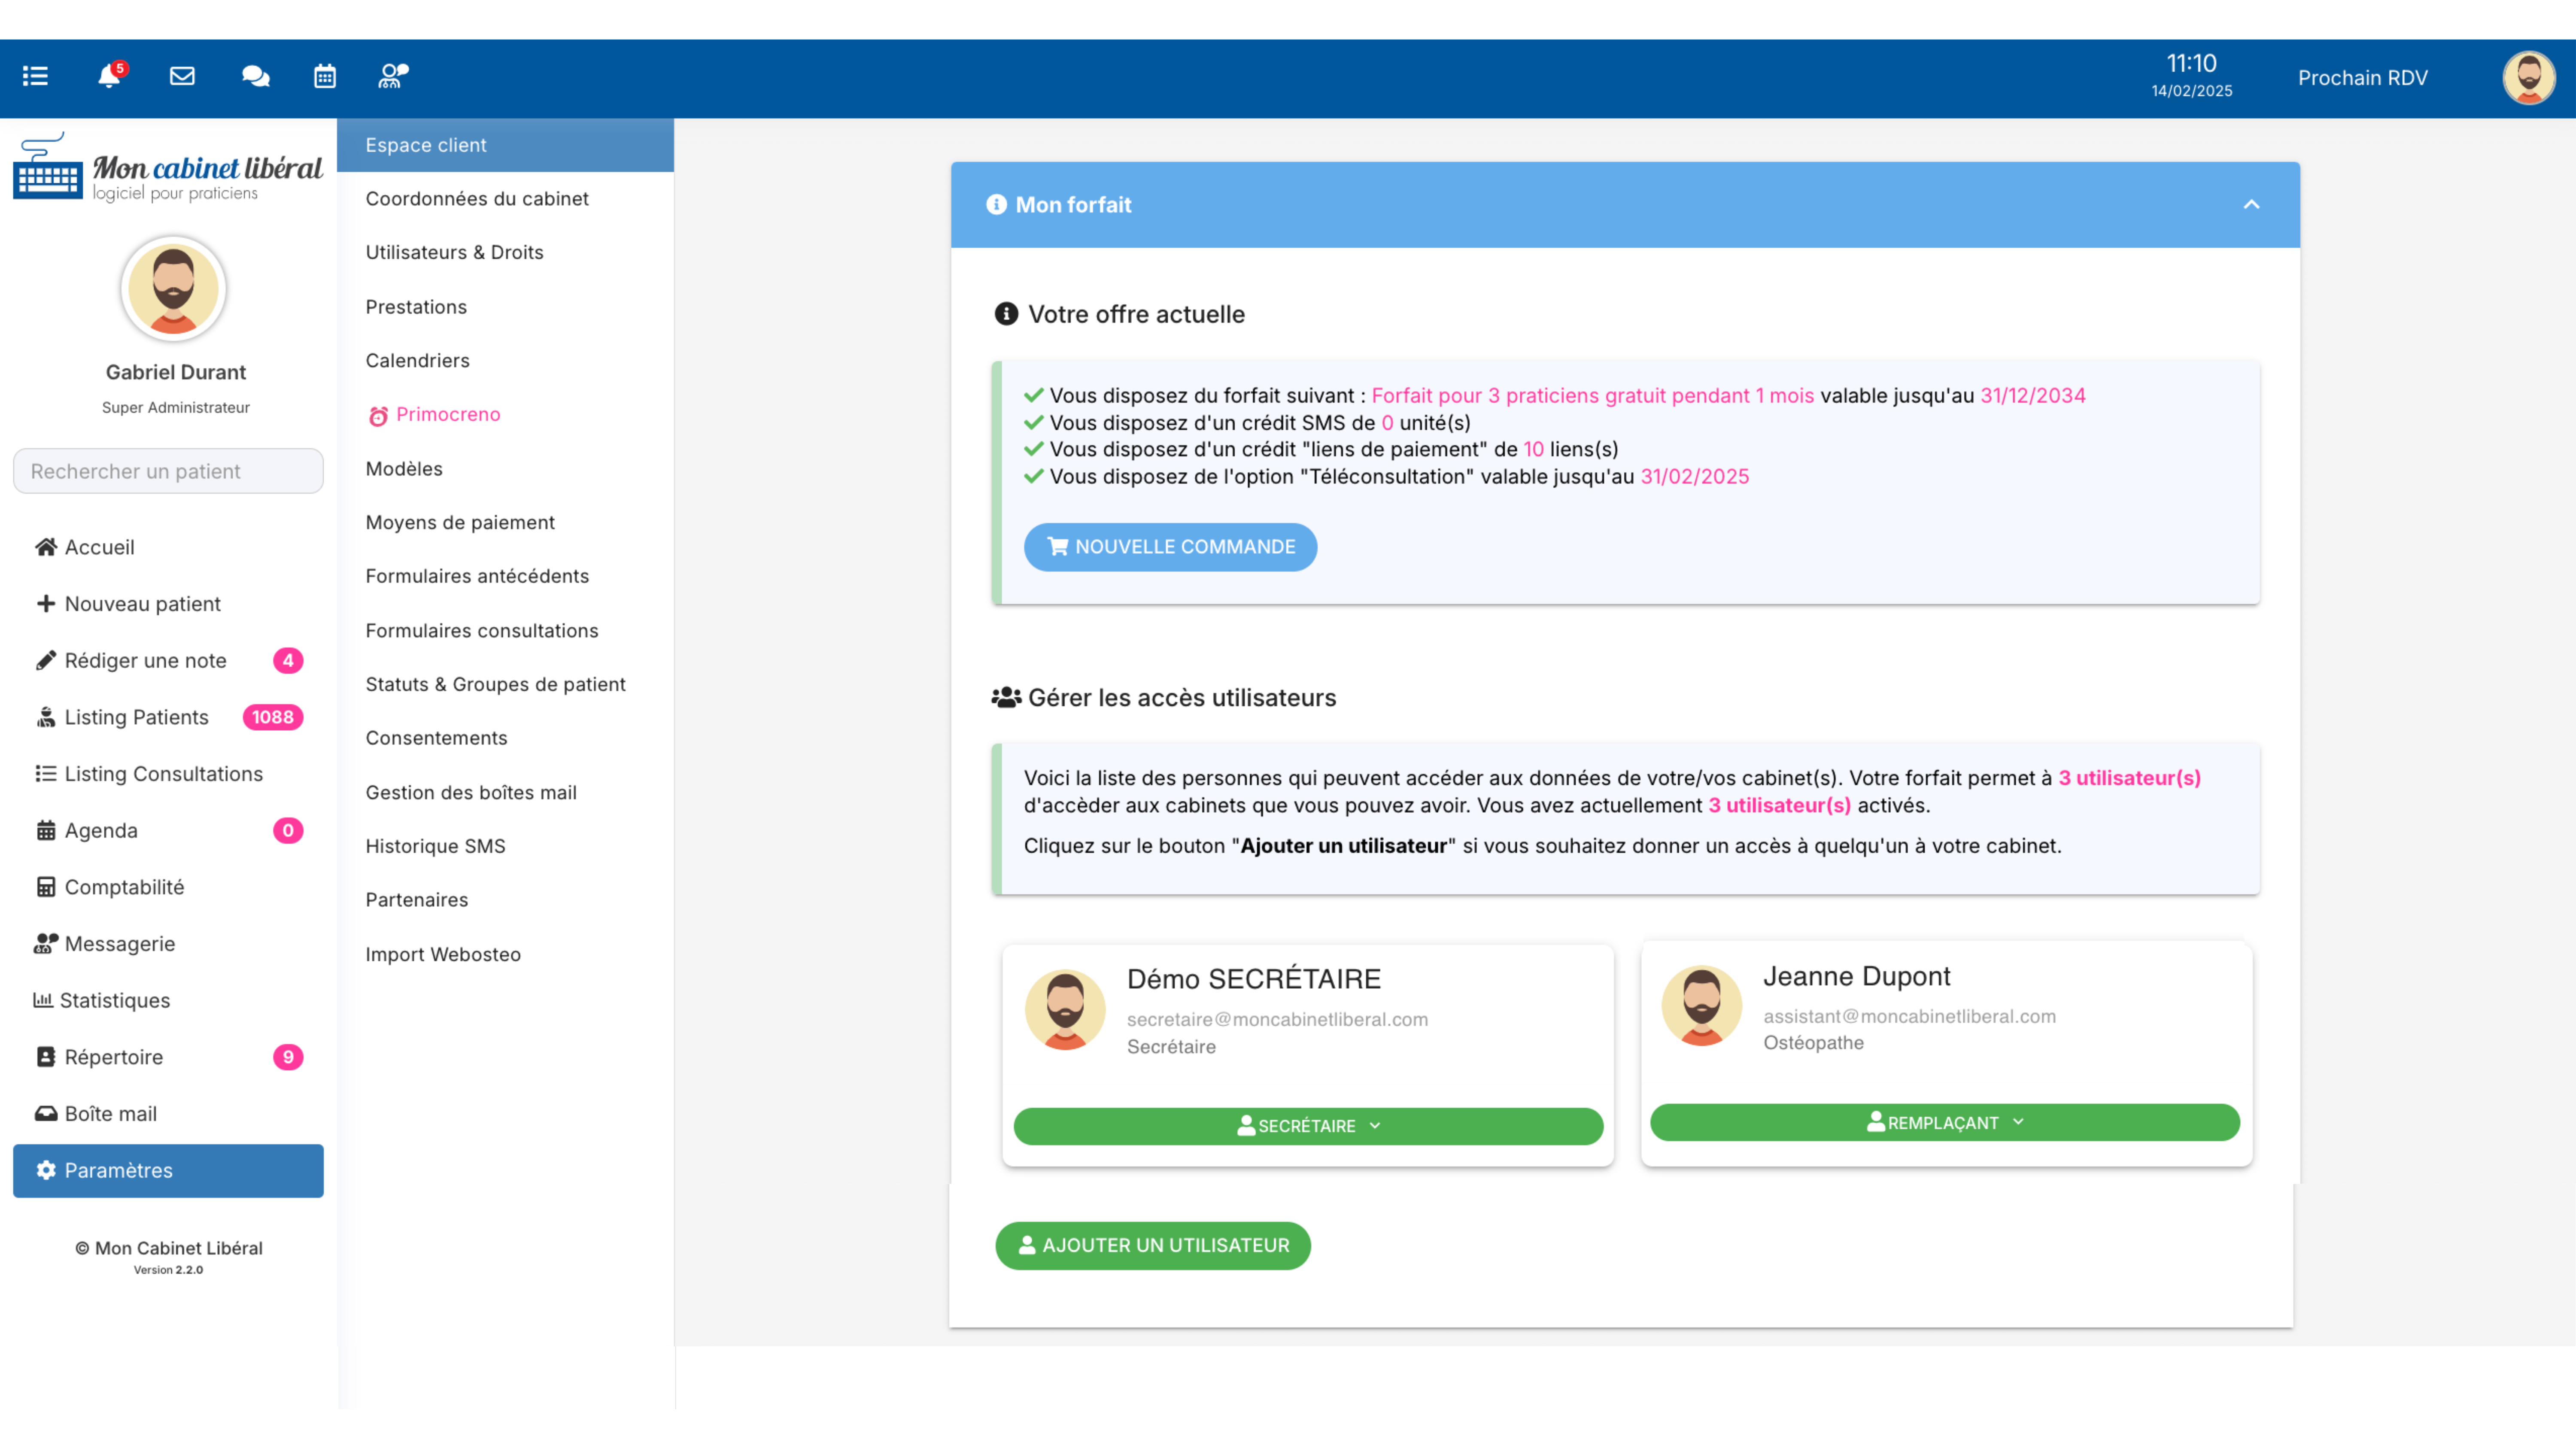2576x1449 pixels.
Task: Click the Votre offre actuelle info icon
Action: pyautogui.click(x=1006, y=314)
